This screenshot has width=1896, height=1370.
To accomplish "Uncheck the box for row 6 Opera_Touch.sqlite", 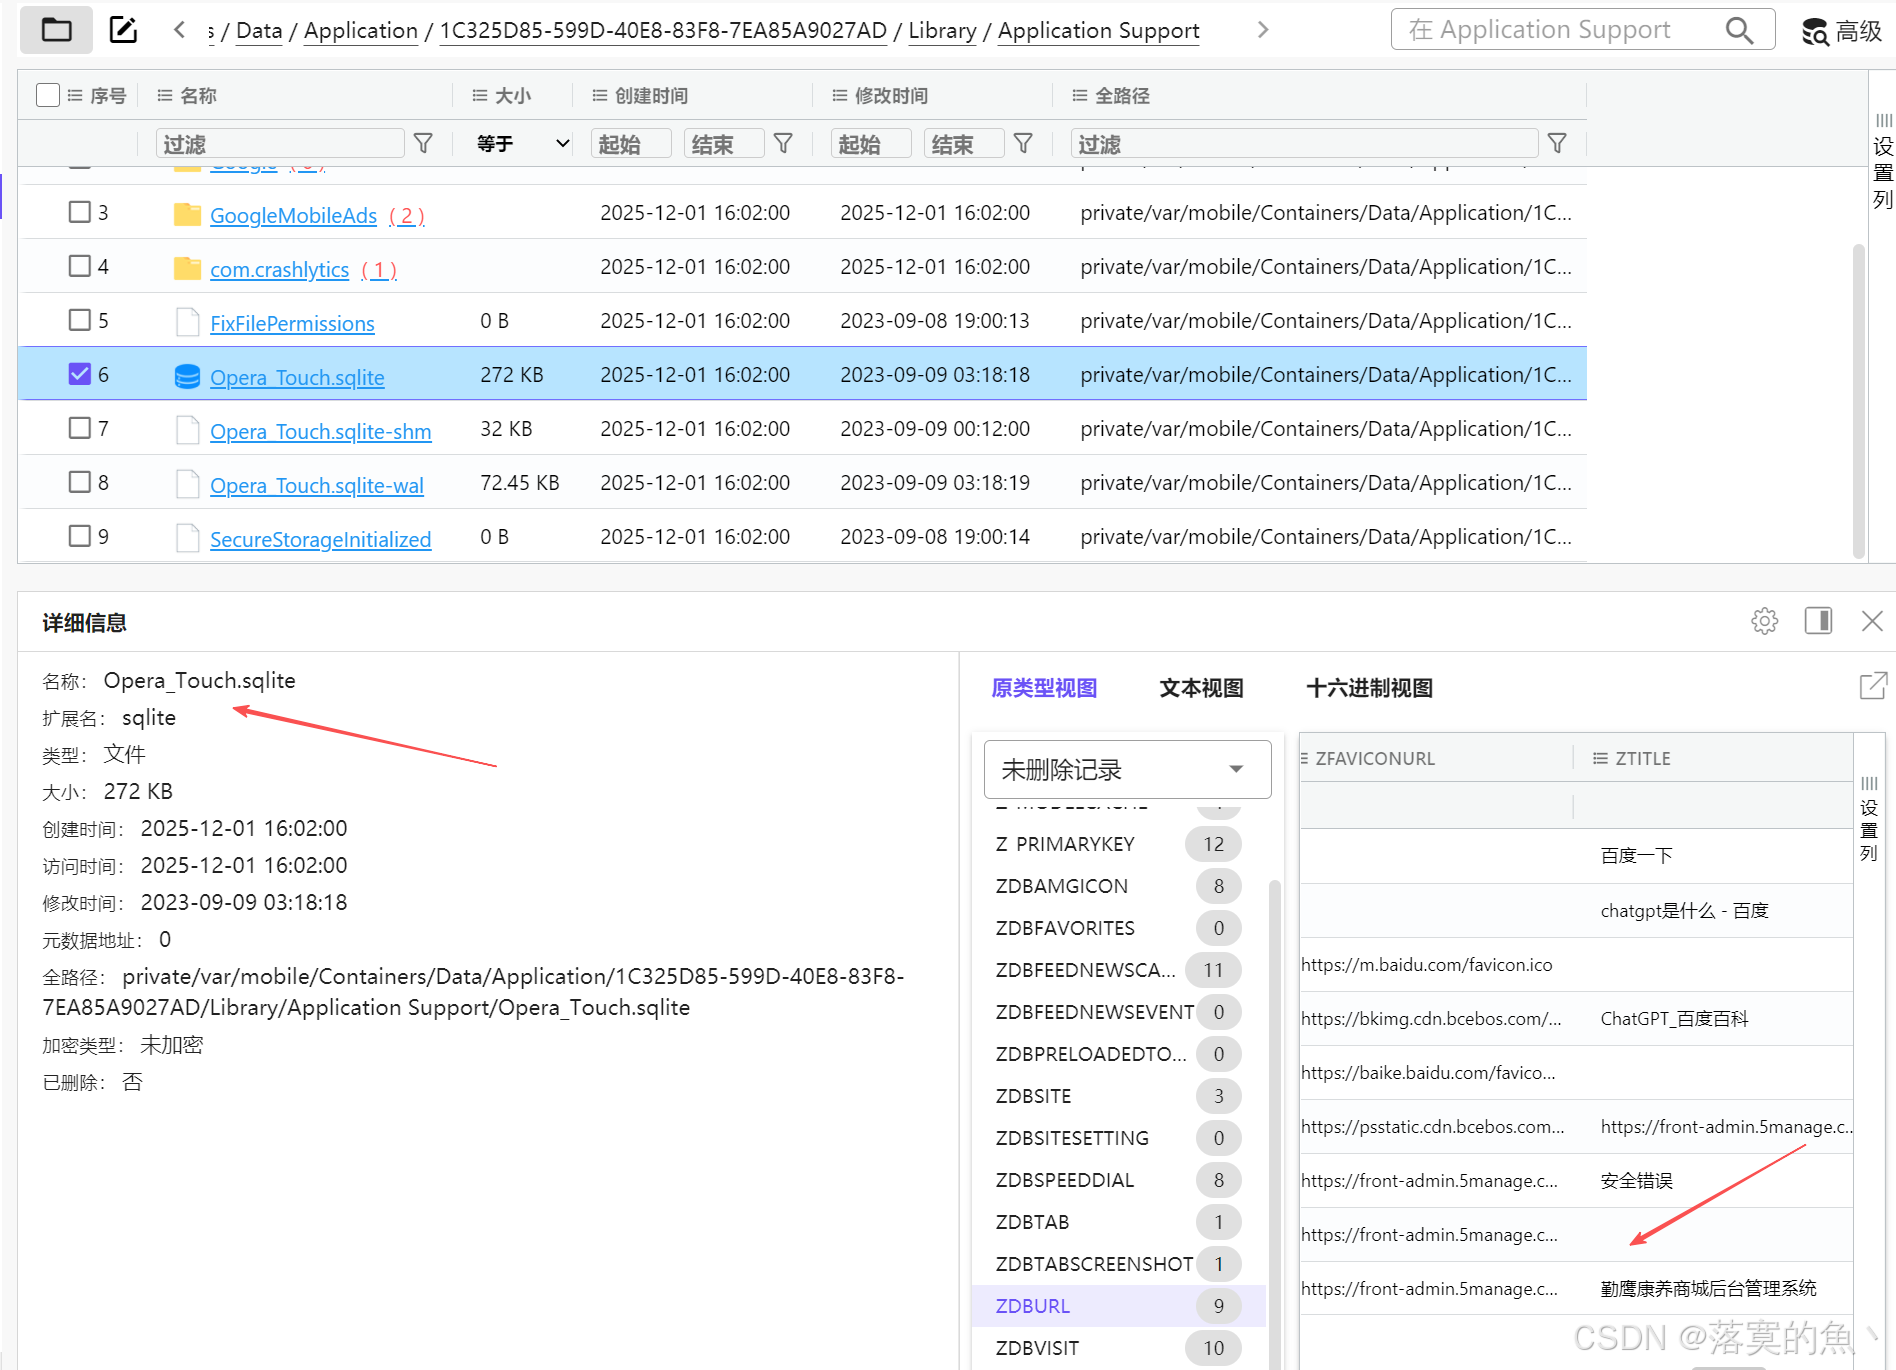I will coord(80,374).
